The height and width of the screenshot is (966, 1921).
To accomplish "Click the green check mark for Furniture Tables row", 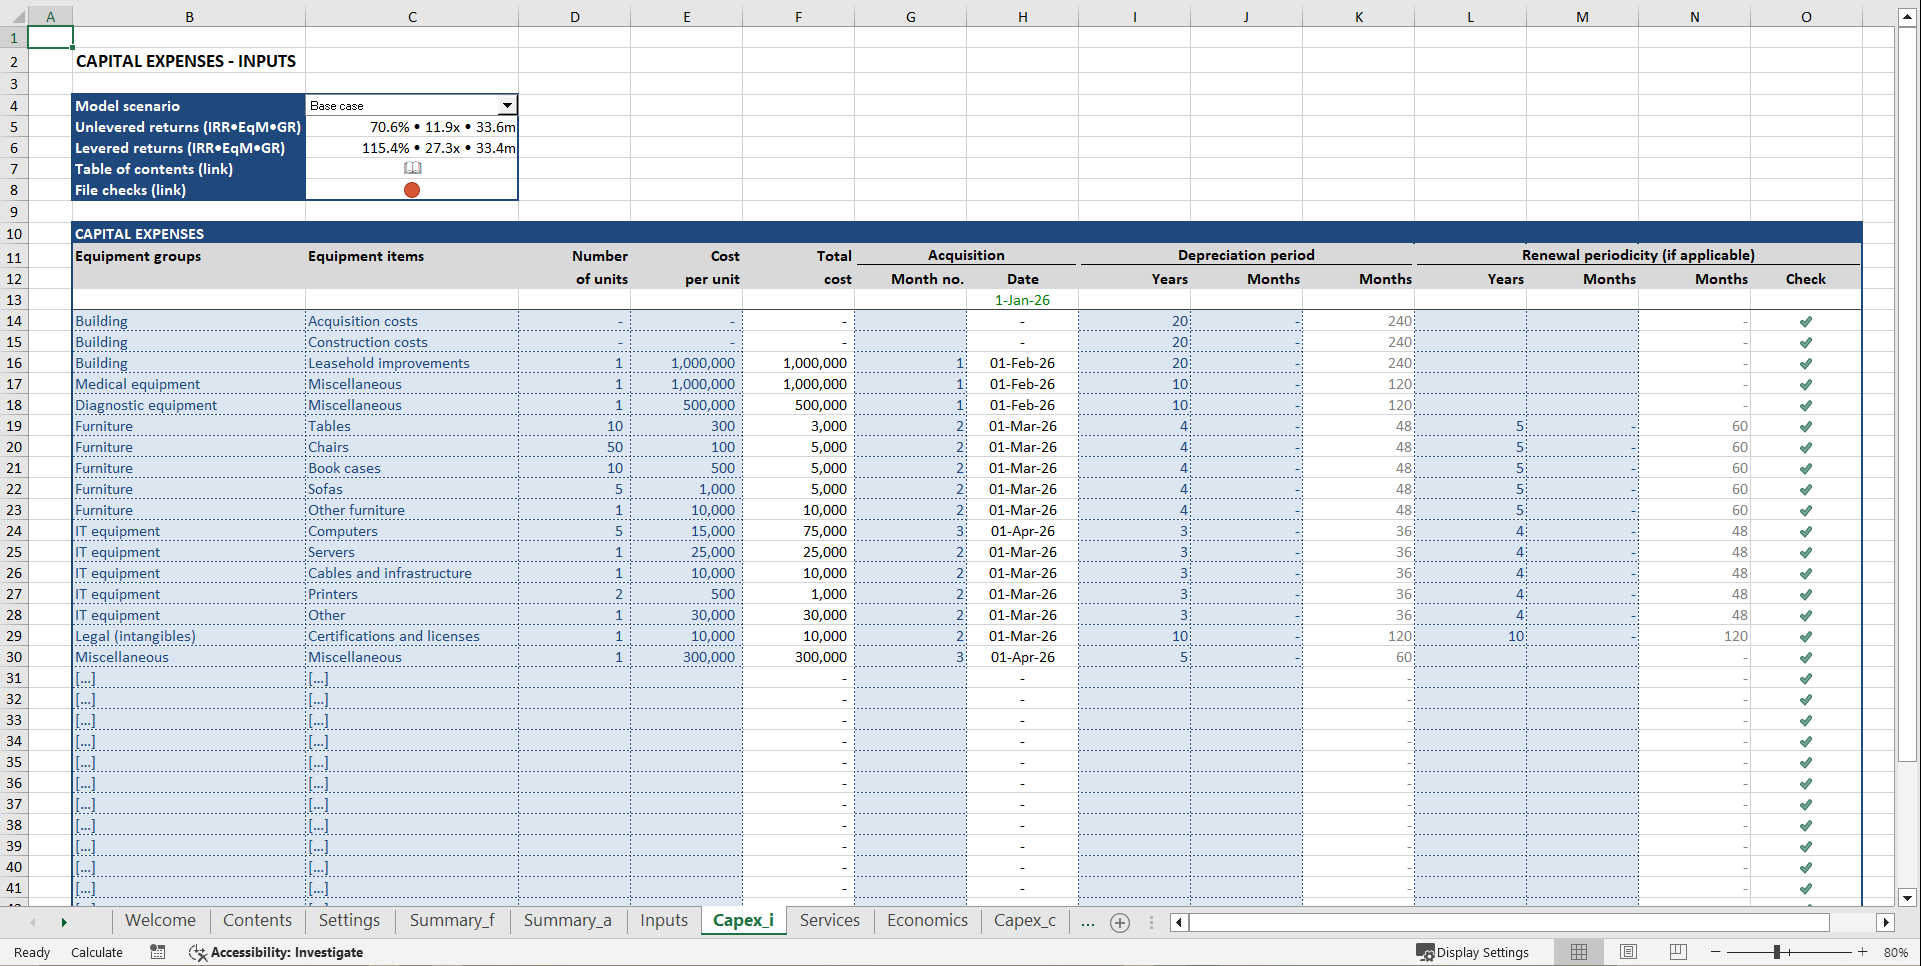I will pyautogui.click(x=1806, y=426).
